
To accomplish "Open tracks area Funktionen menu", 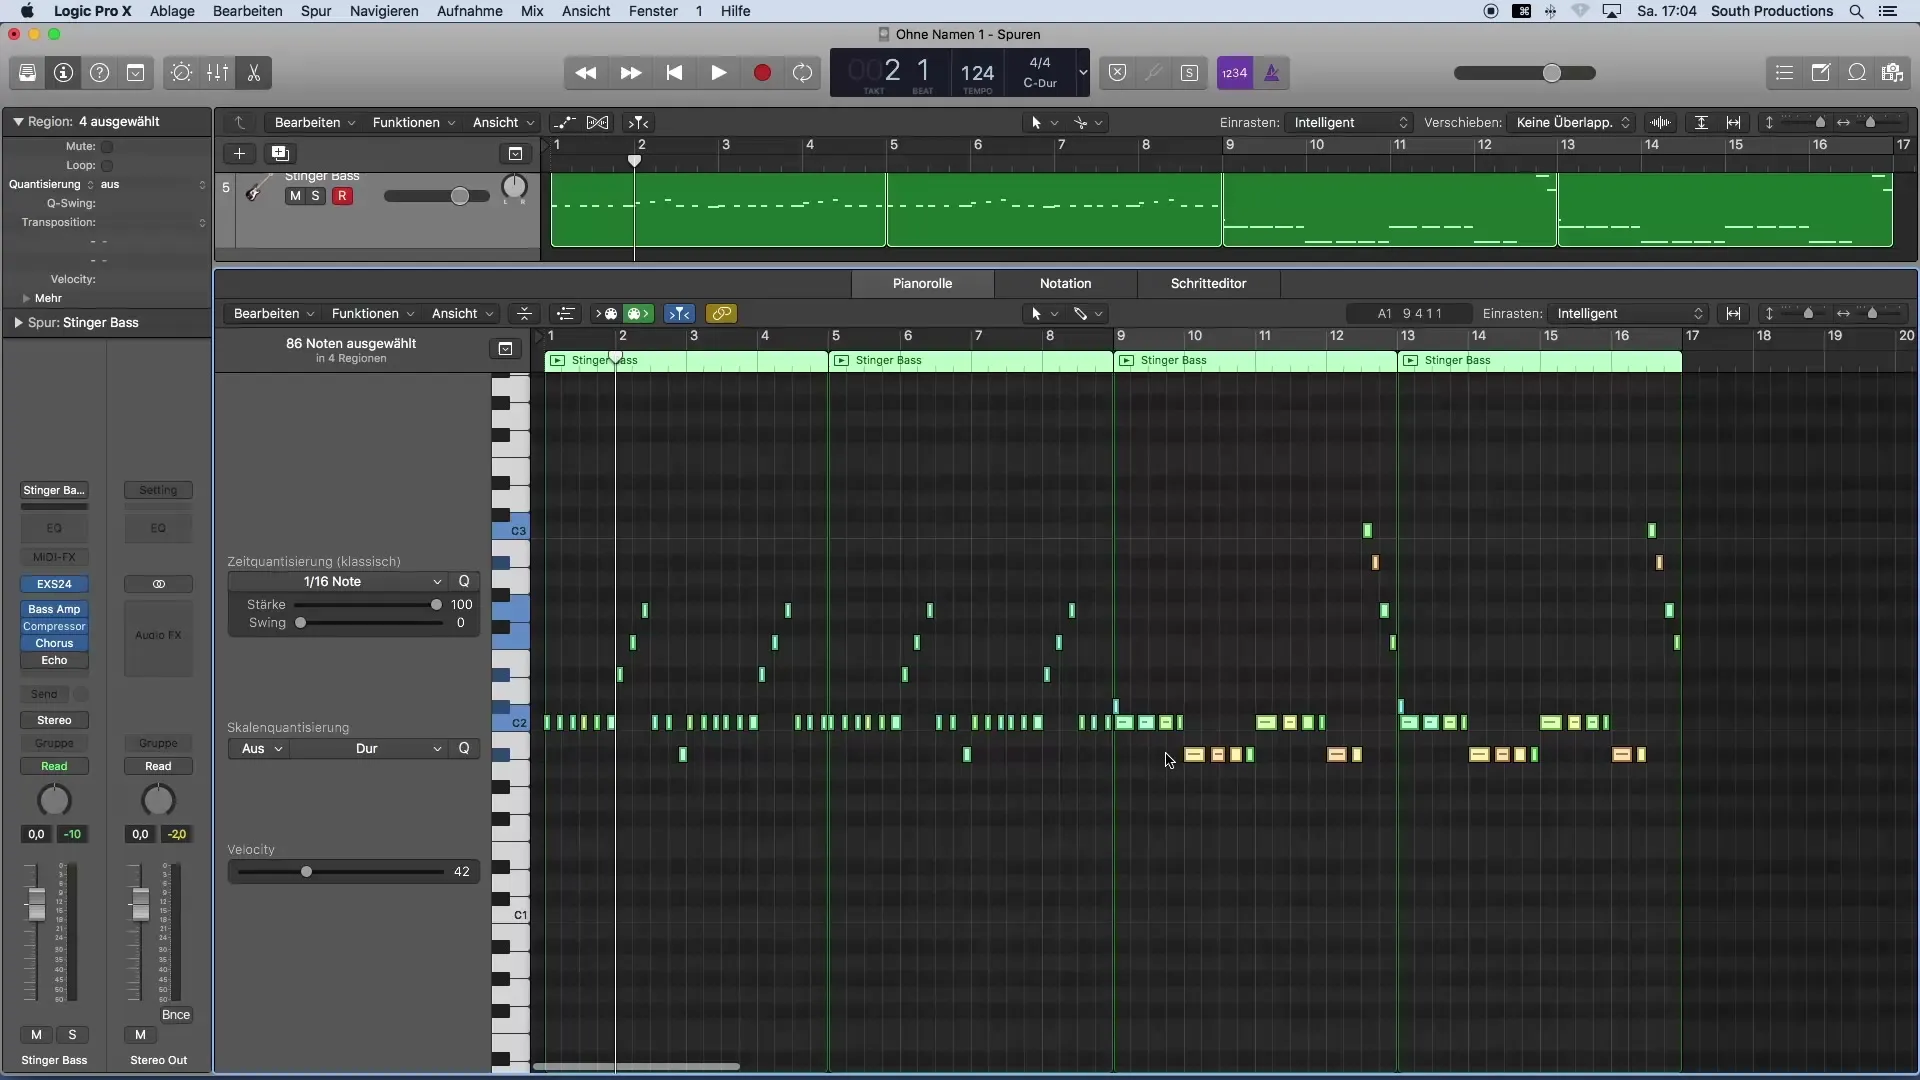I will point(414,123).
